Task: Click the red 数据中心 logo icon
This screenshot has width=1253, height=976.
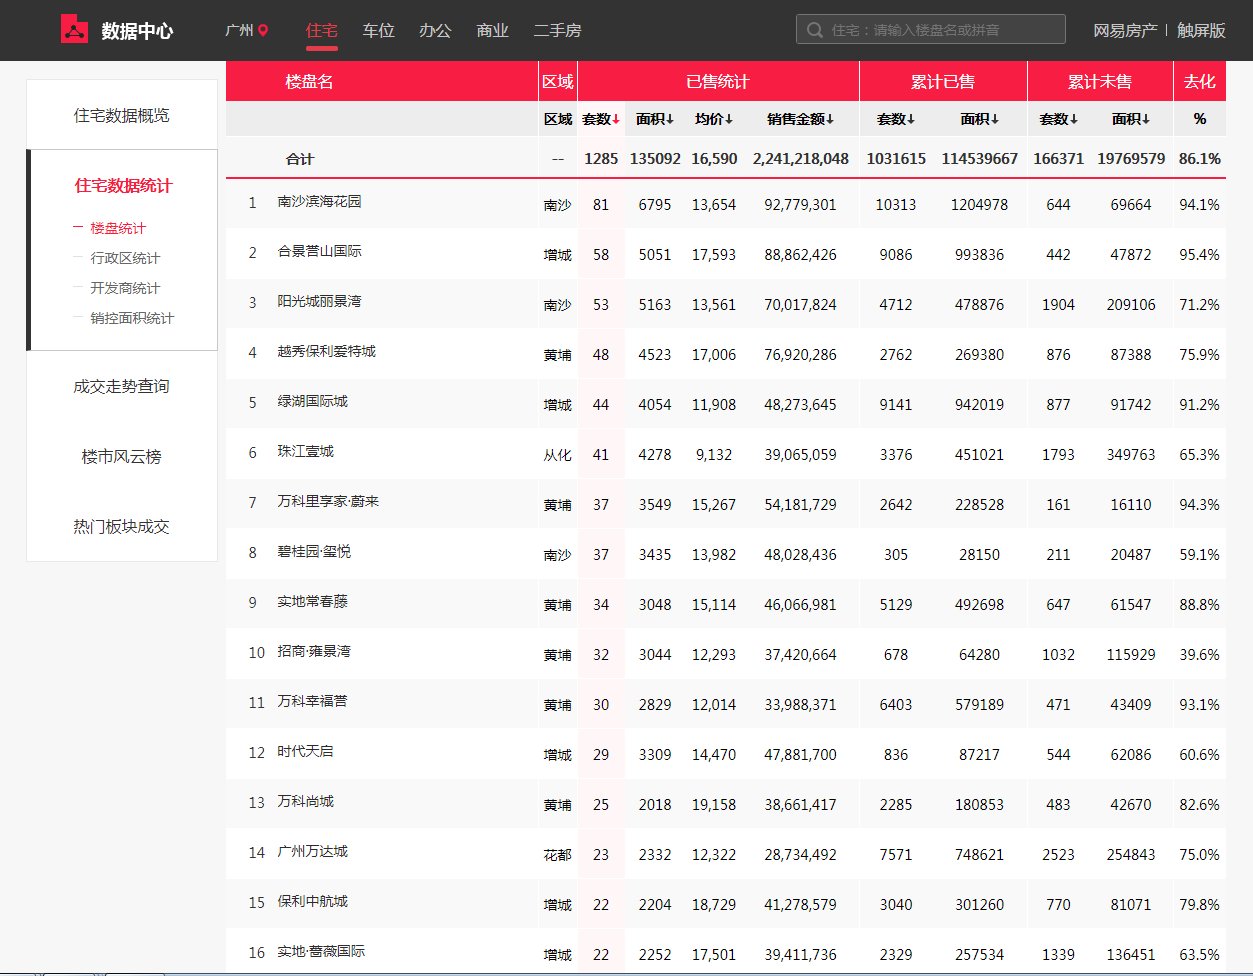Action: [74, 30]
